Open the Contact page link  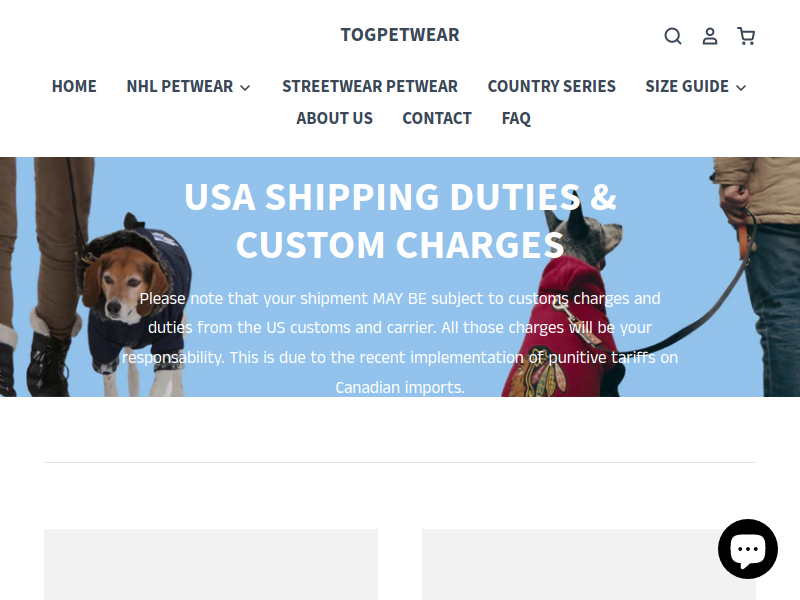[437, 118]
